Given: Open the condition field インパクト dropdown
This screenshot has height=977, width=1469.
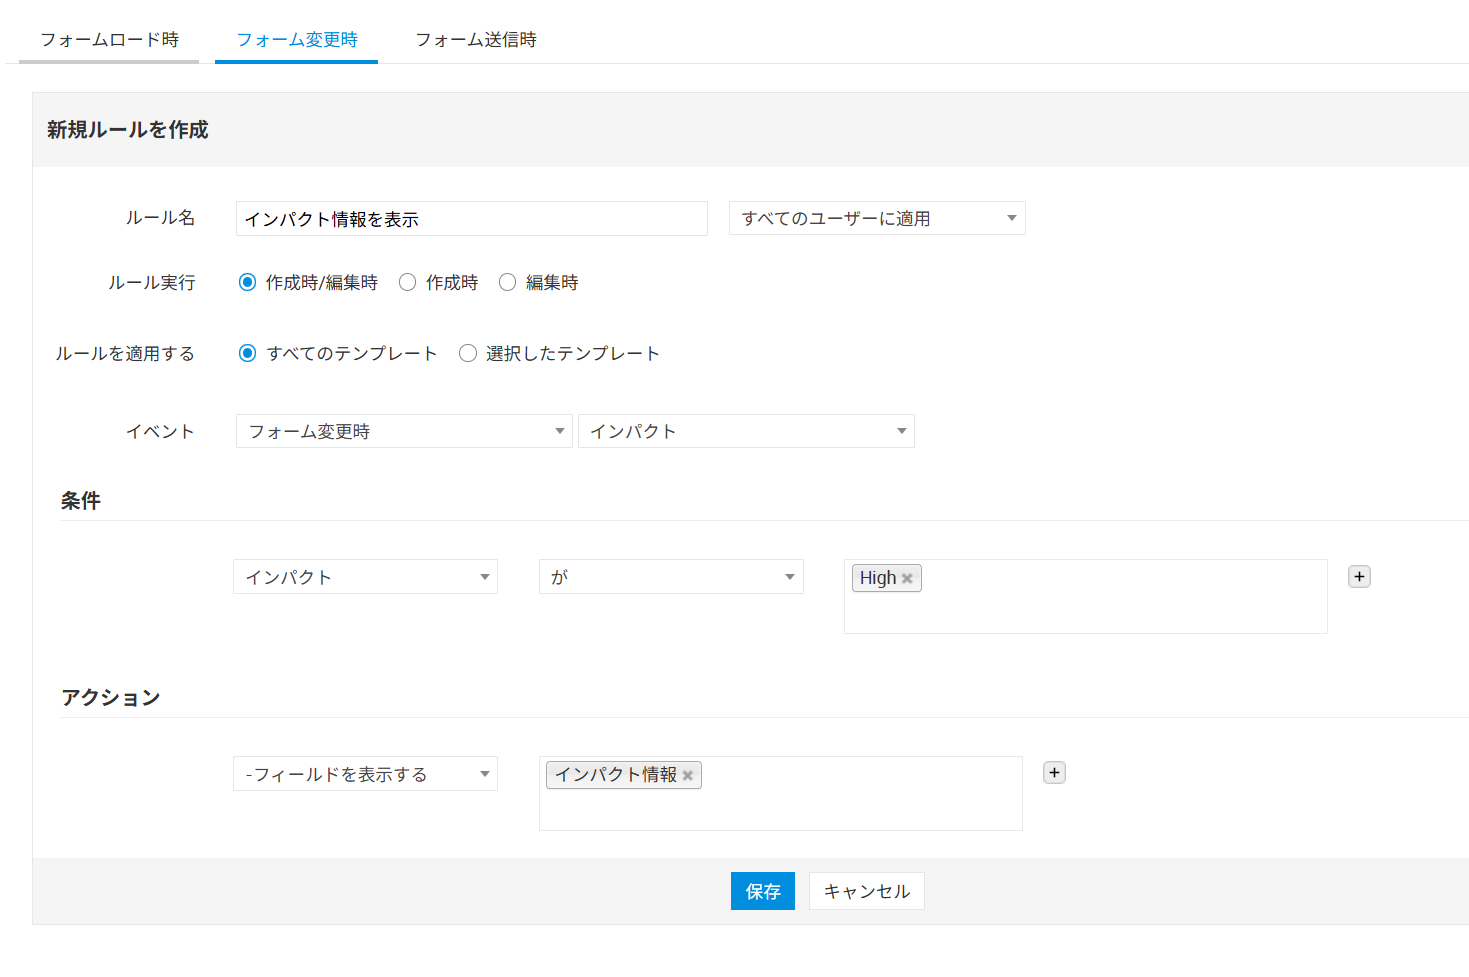Looking at the screenshot, I should click(x=365, y=577).
